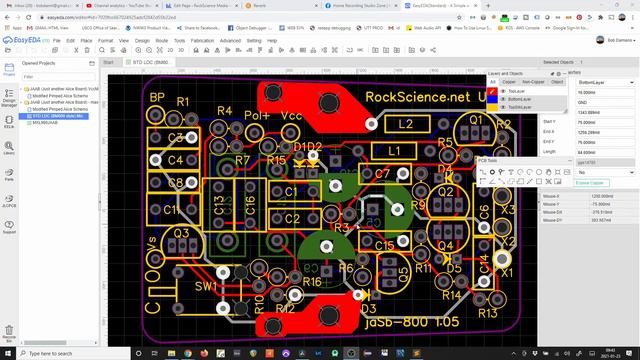Pin the Layers and Objects panel
This screenshot has height=360, width=640.
coord(552,74)
